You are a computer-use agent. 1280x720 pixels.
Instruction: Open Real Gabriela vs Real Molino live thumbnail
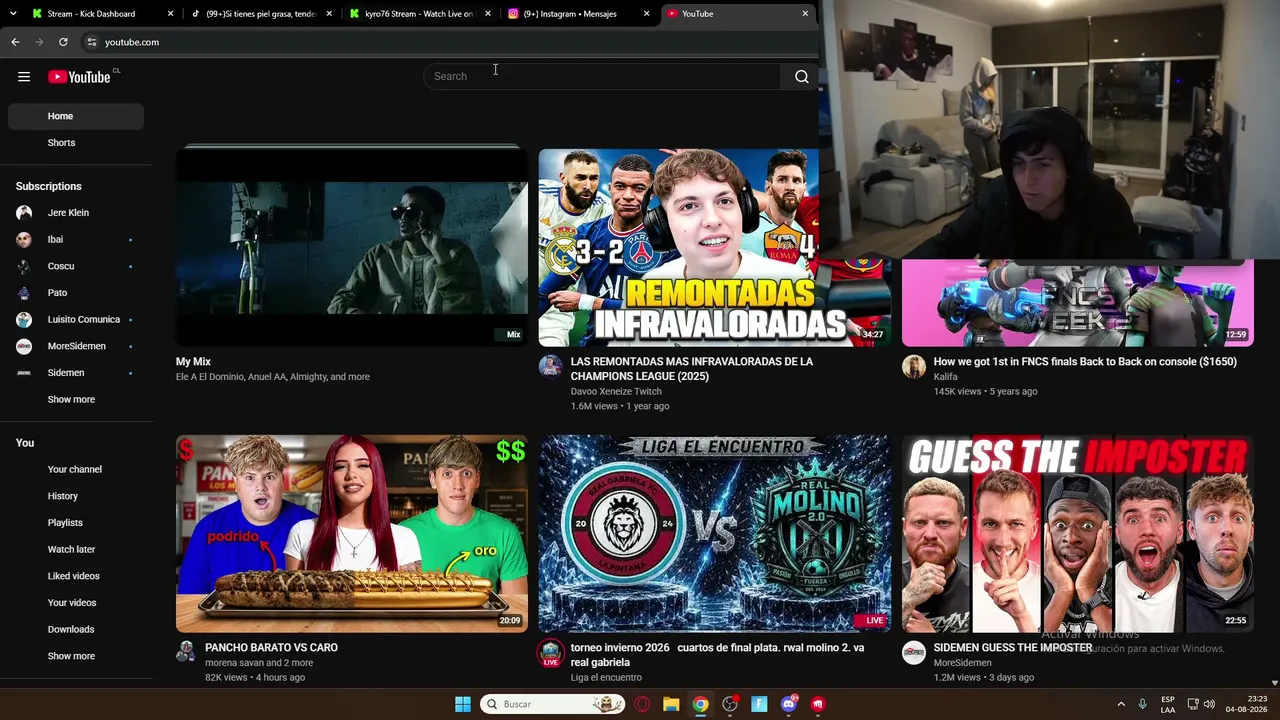tap(714, 533)
